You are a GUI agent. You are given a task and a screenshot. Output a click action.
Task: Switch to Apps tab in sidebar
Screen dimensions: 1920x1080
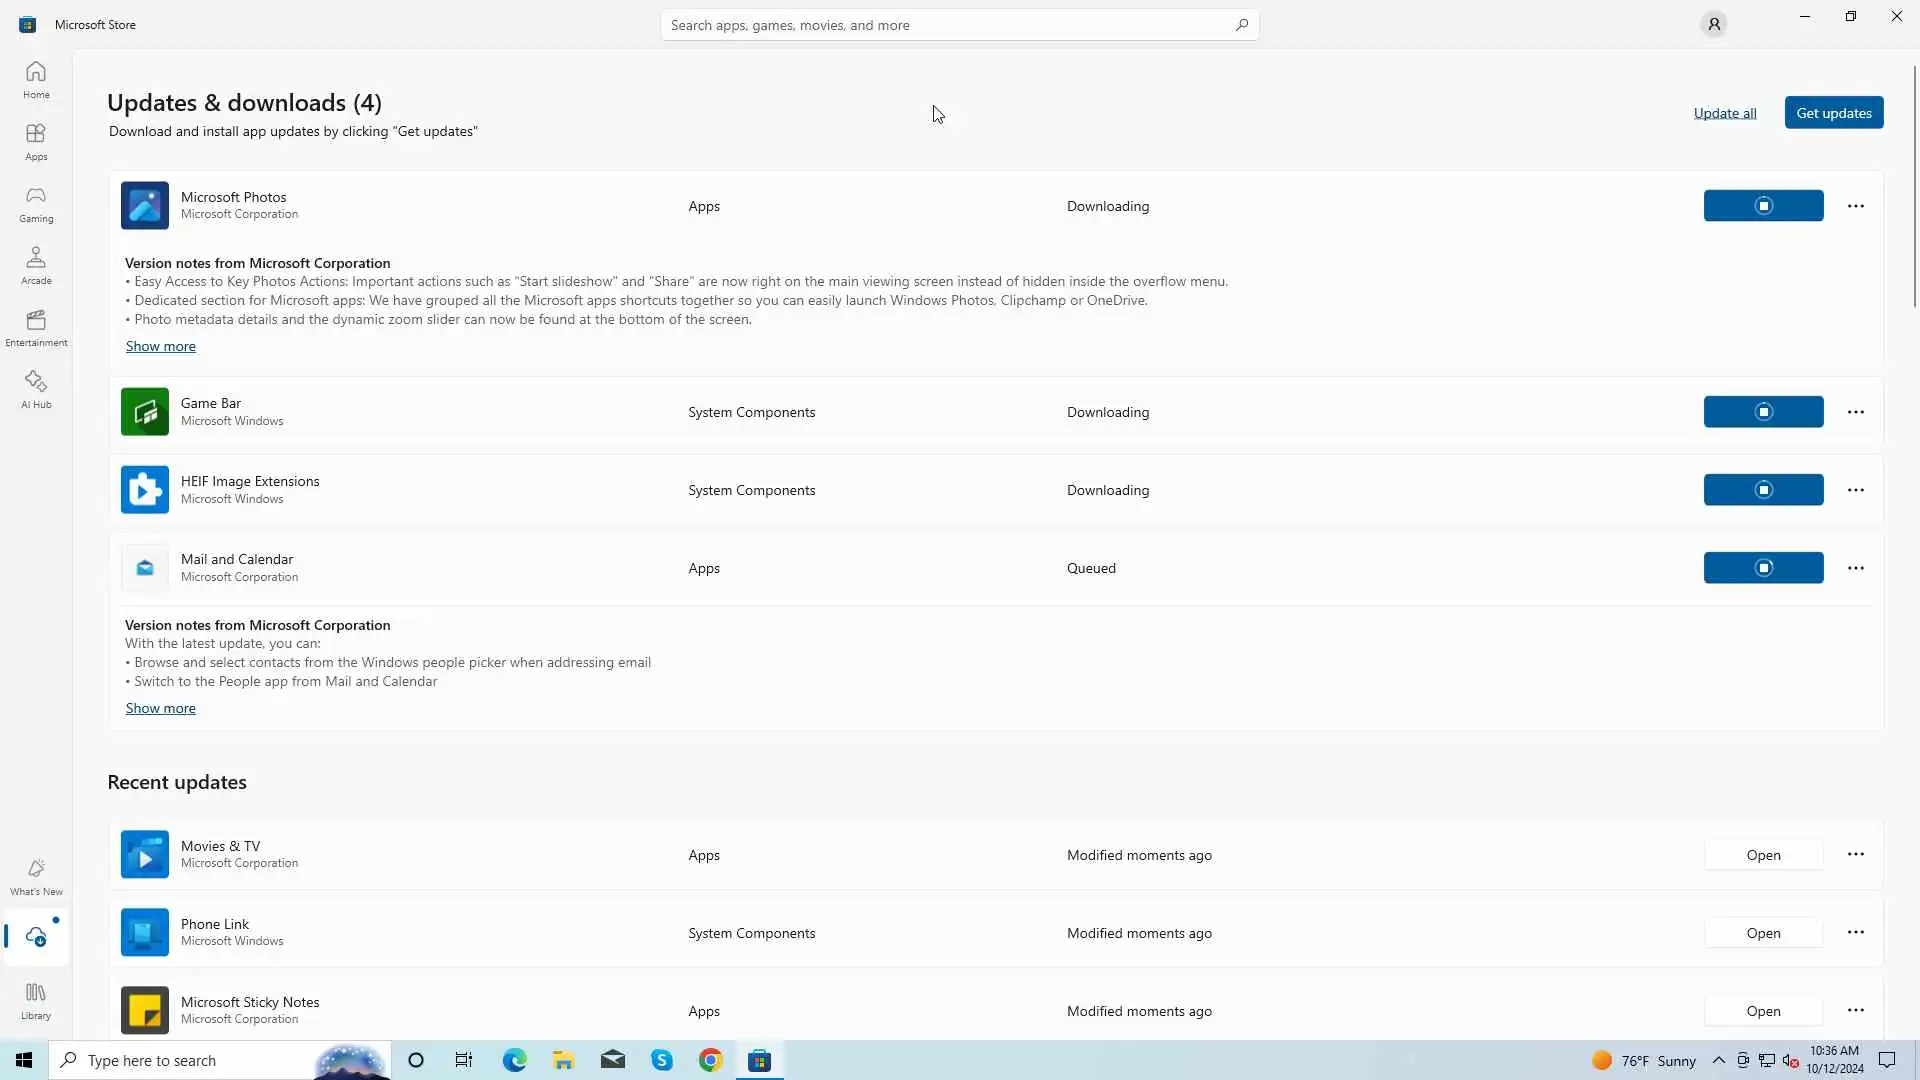36,142
